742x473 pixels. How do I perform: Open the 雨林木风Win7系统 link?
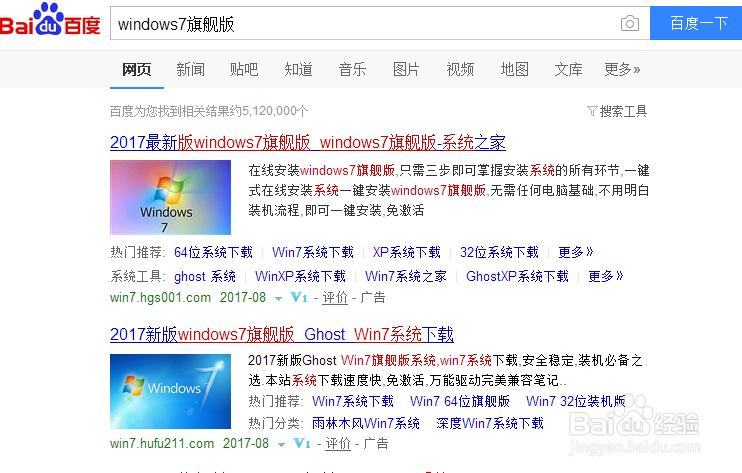coord(365,423)
